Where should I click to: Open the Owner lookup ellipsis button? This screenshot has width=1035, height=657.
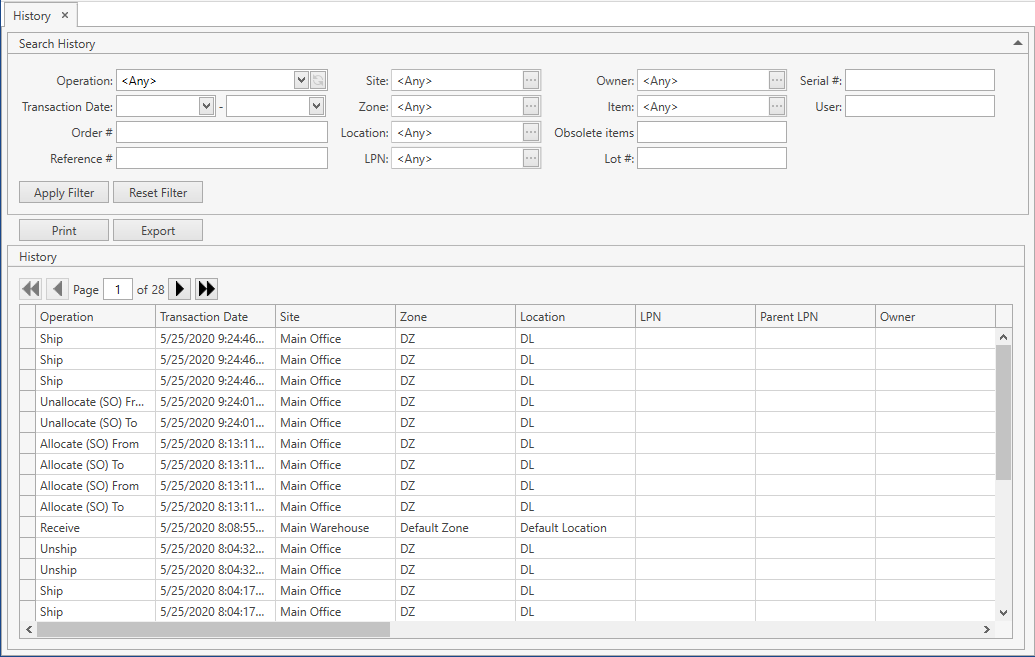coord(777,81)
